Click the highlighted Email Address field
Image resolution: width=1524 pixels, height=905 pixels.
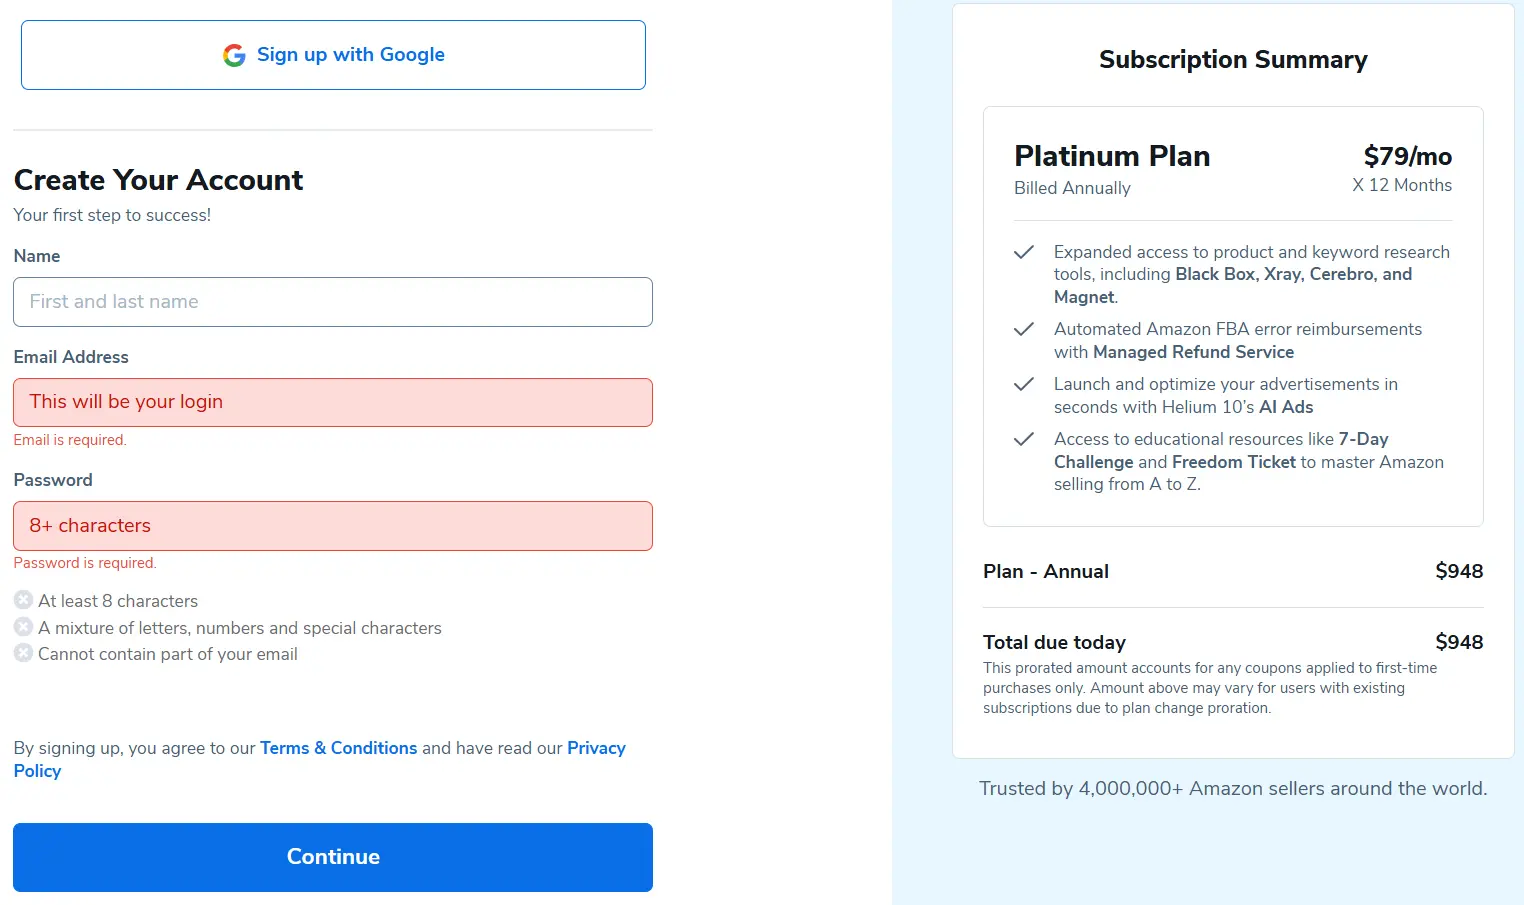tap(333, 402)
